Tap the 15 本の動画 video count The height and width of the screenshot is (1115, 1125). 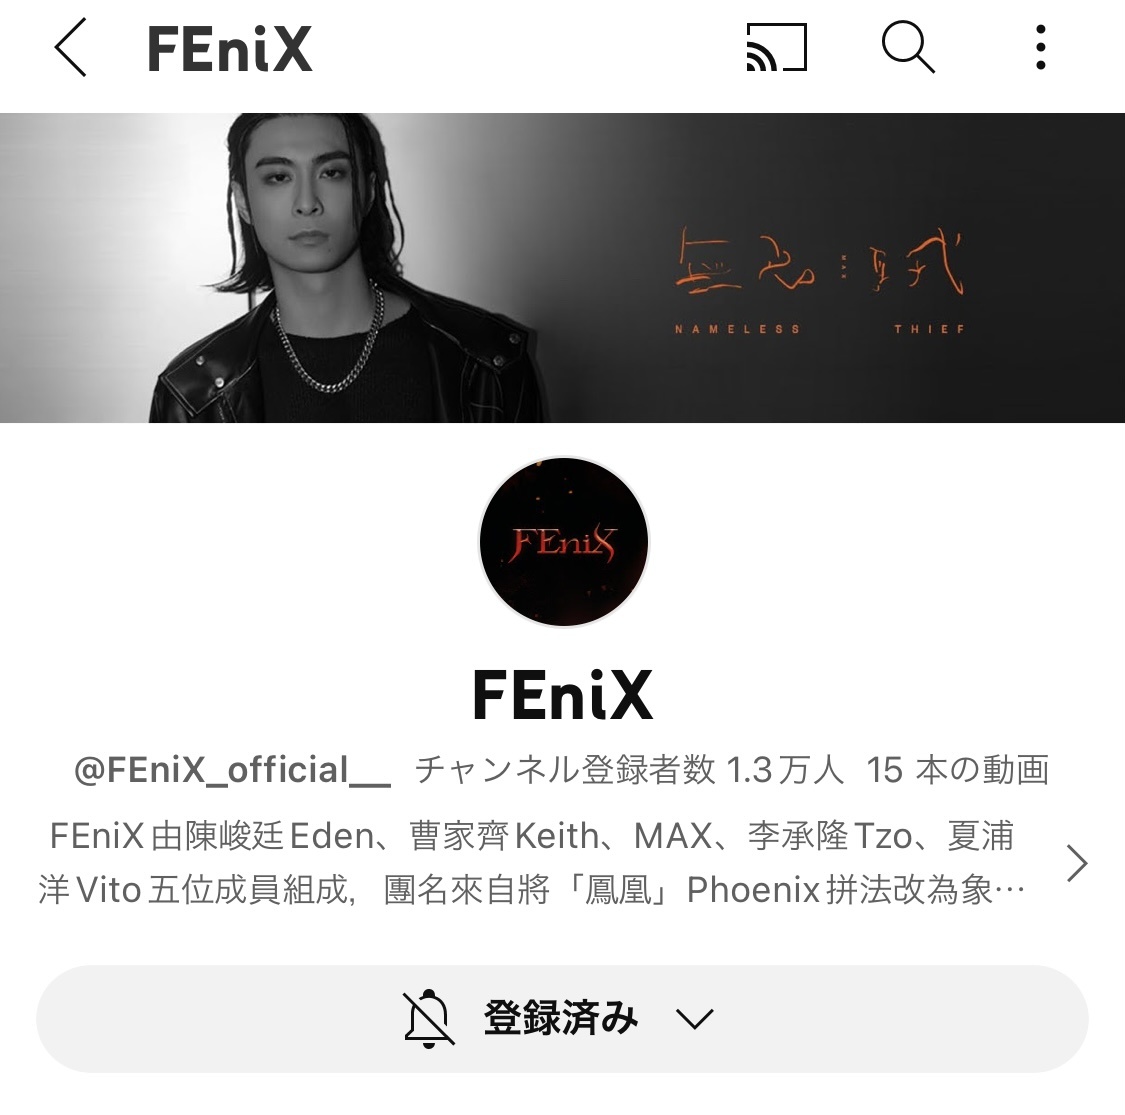click(x=958, y=770)
